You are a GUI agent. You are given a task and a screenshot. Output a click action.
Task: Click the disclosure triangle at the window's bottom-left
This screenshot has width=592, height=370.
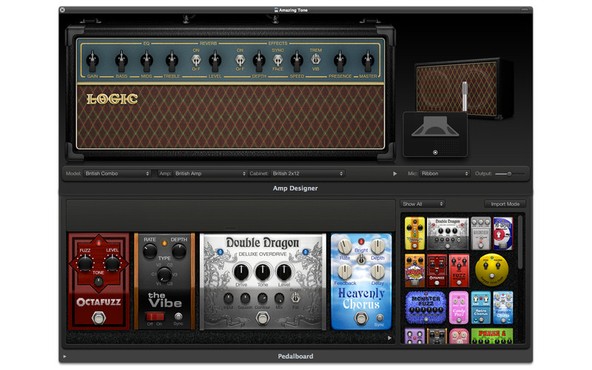[x=65, y=356]
